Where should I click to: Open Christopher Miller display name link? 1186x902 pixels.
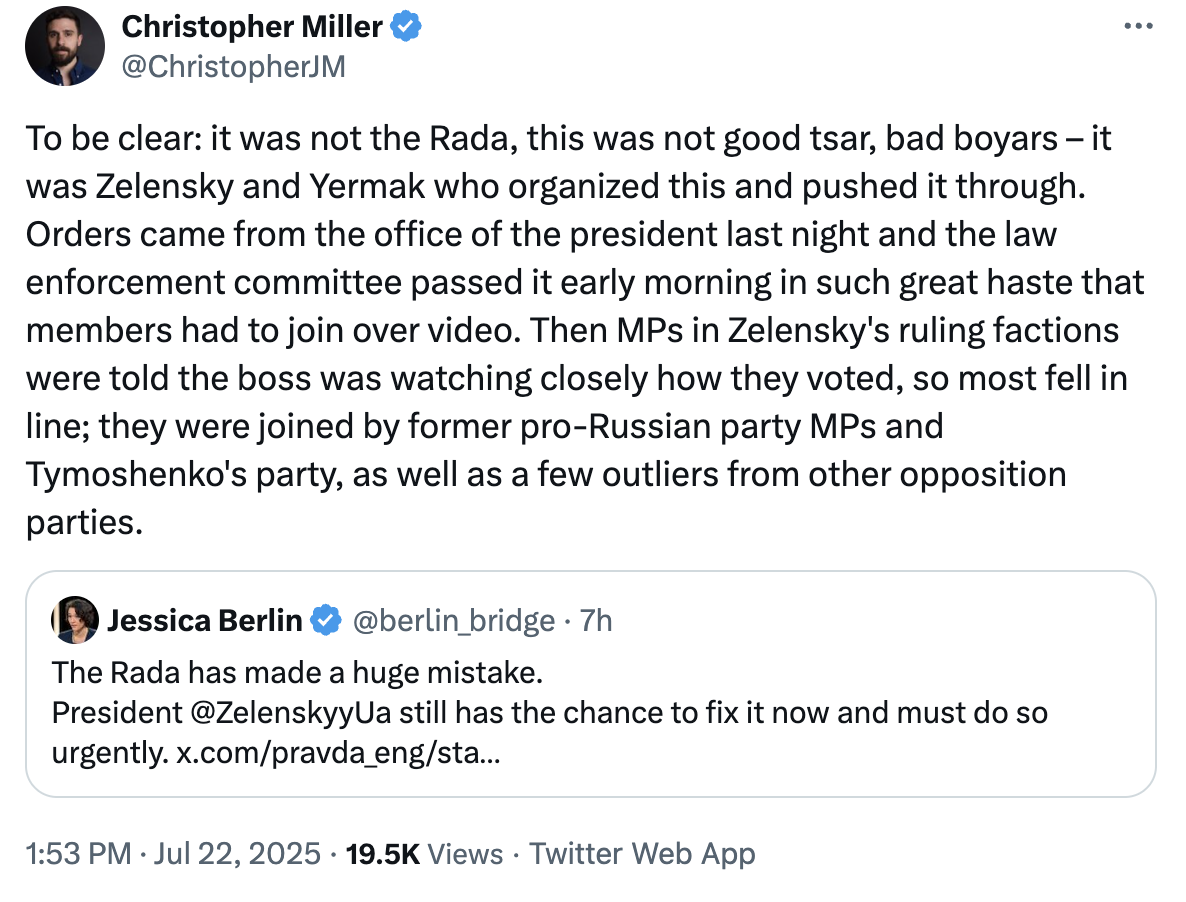pos(251,27)
